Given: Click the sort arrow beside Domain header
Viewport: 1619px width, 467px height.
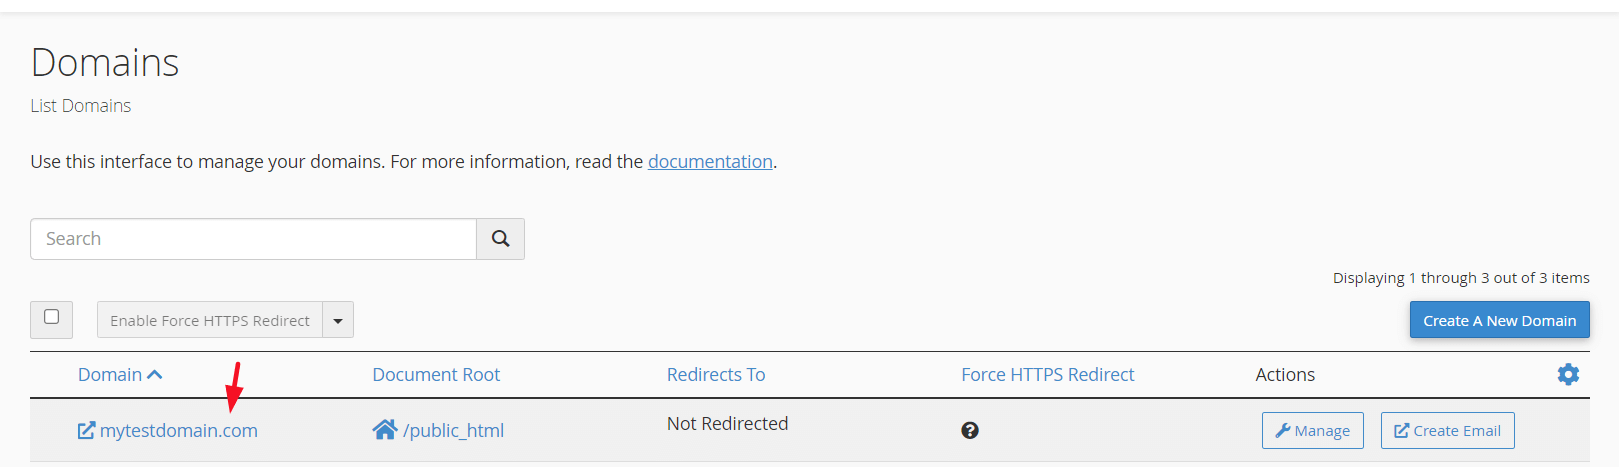Looking at the screenshot, I should point(155,375).
